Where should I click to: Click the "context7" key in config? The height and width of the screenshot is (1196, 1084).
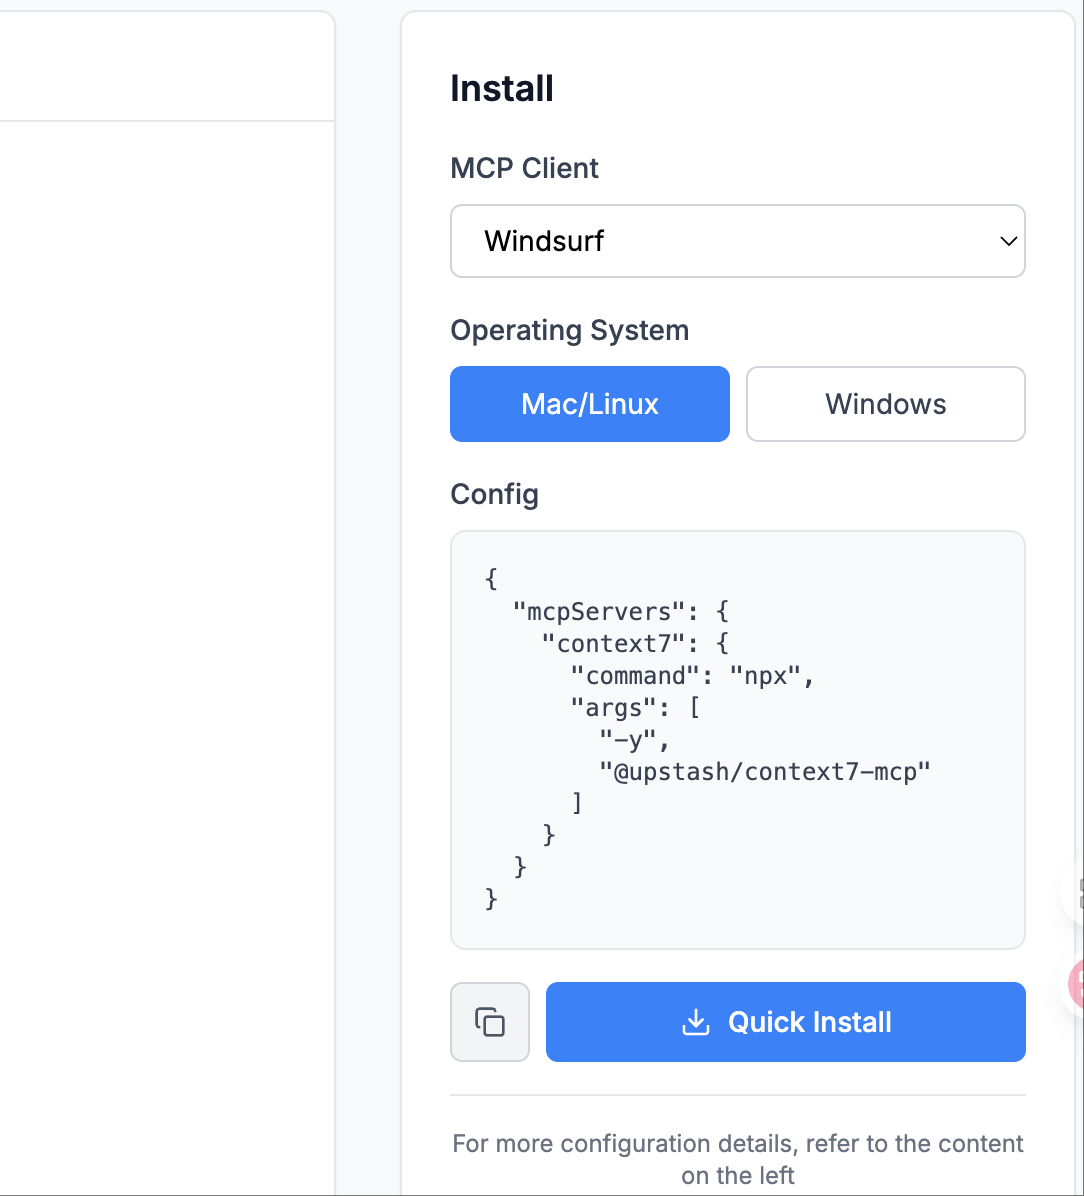615,644
